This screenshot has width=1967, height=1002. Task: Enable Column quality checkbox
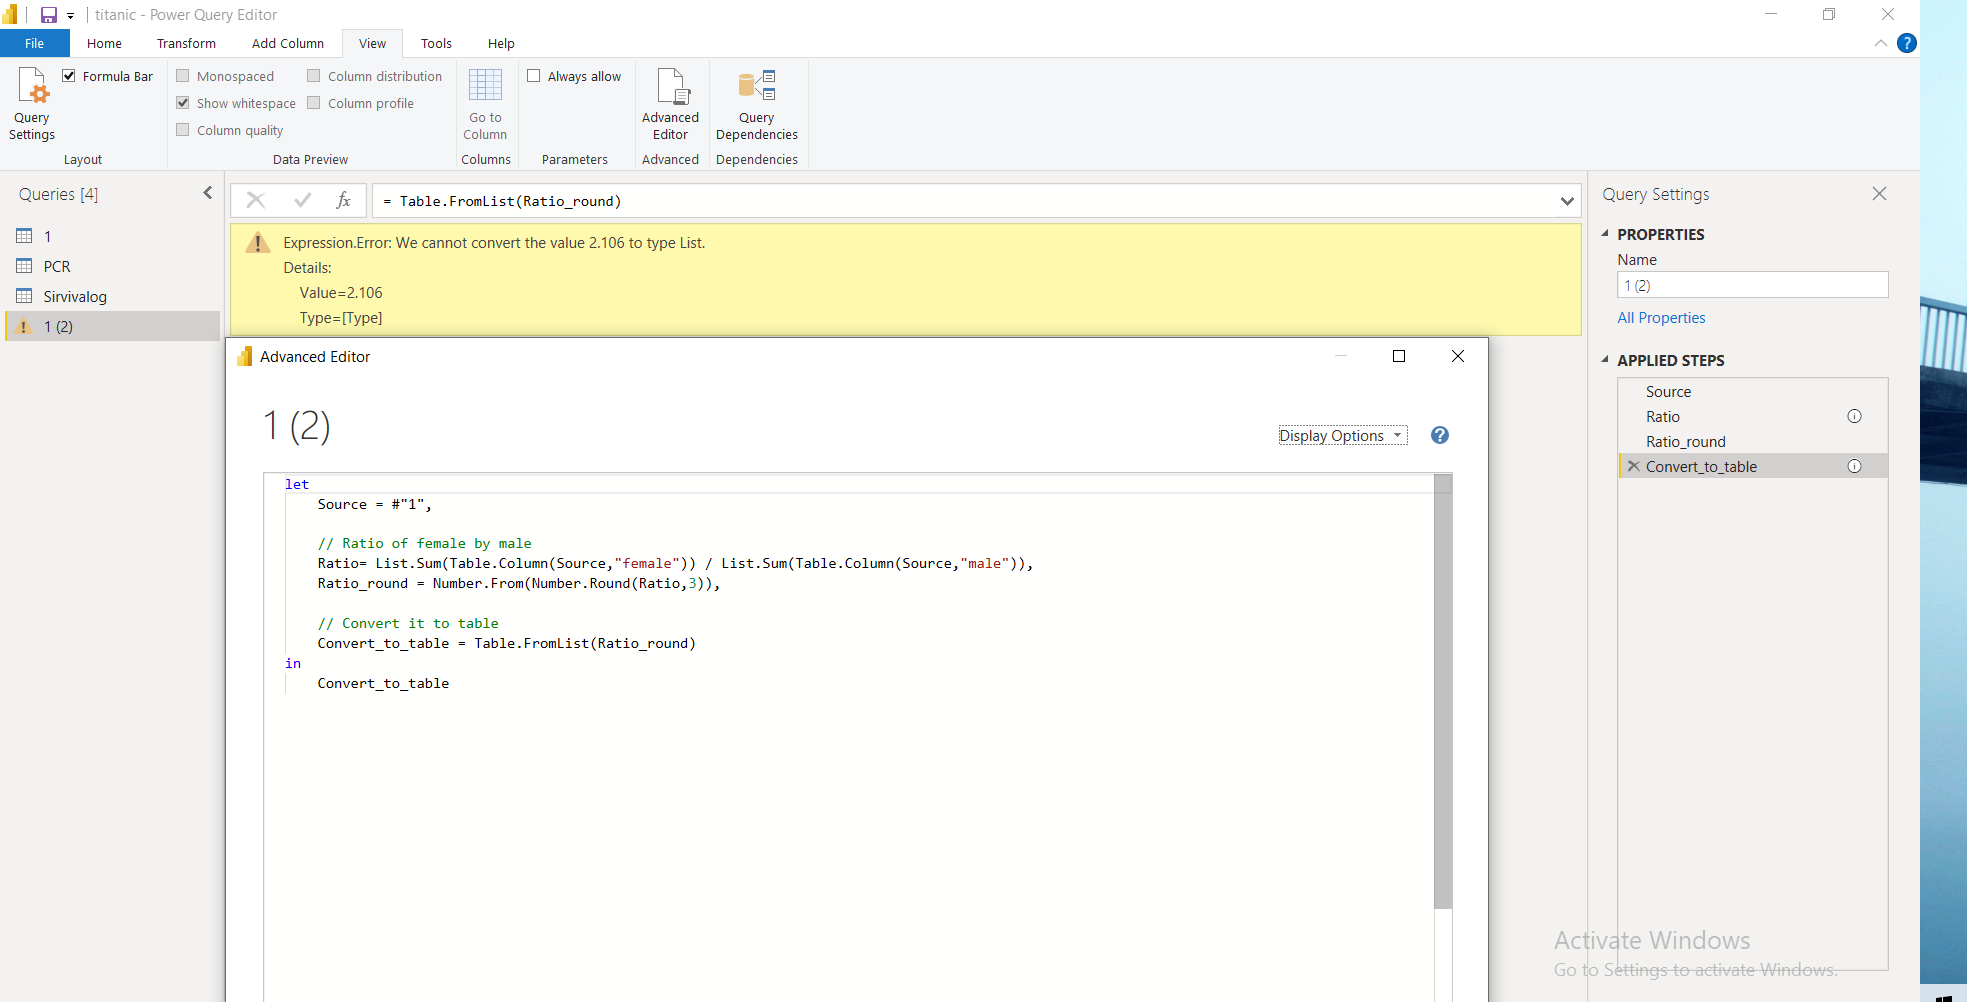[x=183, y=130]
